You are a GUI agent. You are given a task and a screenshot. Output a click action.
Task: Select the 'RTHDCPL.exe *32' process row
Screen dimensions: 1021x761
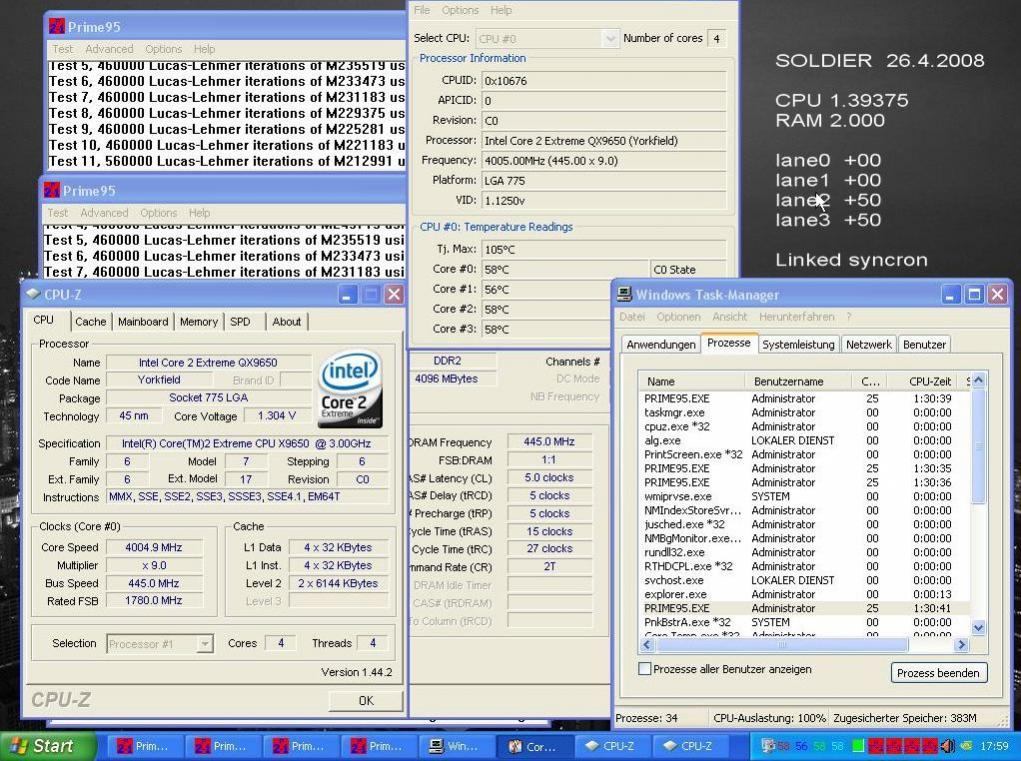tap(806, 566)
